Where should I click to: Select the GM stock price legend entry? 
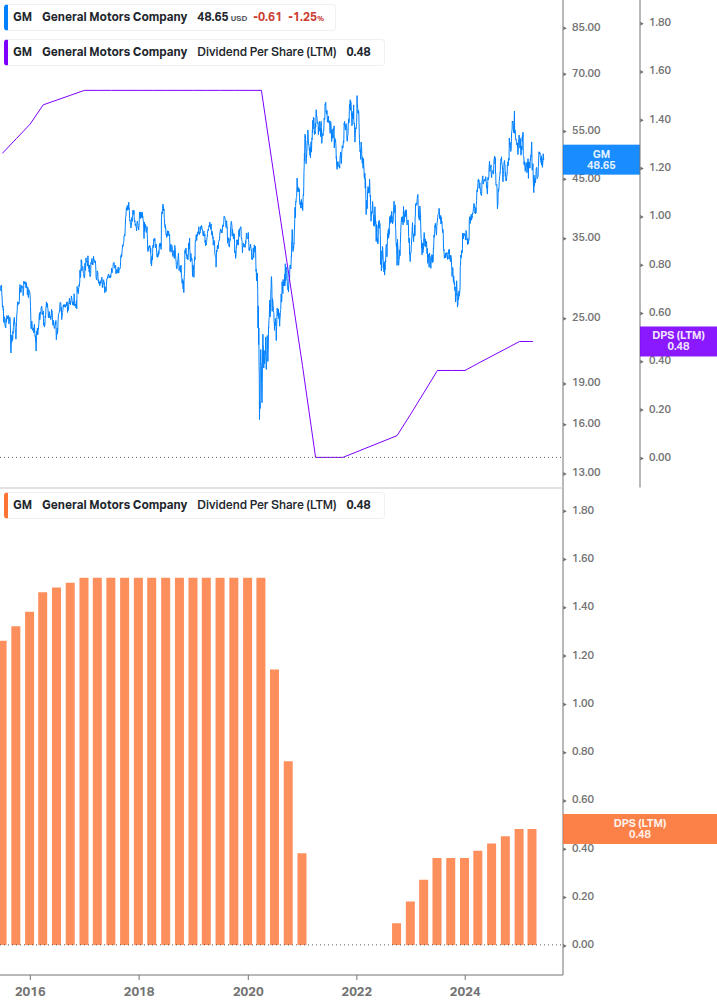(170, 17)
